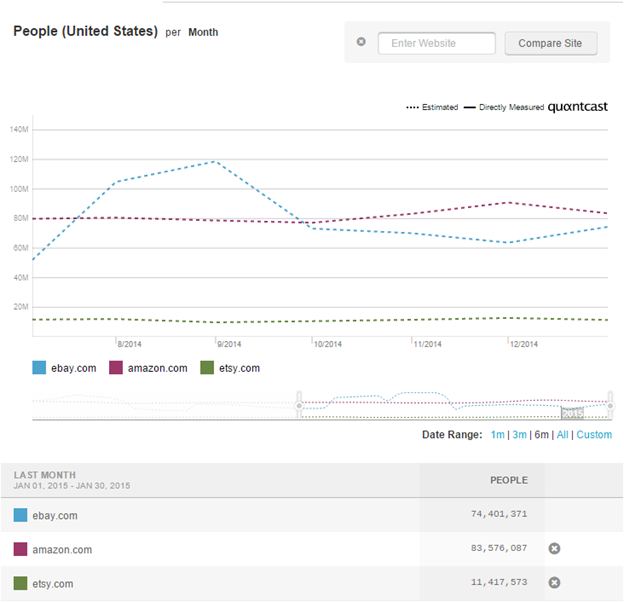This screenshot has width=624, height=602.
Task: Select the 6m date range
Action: [542, 435]
